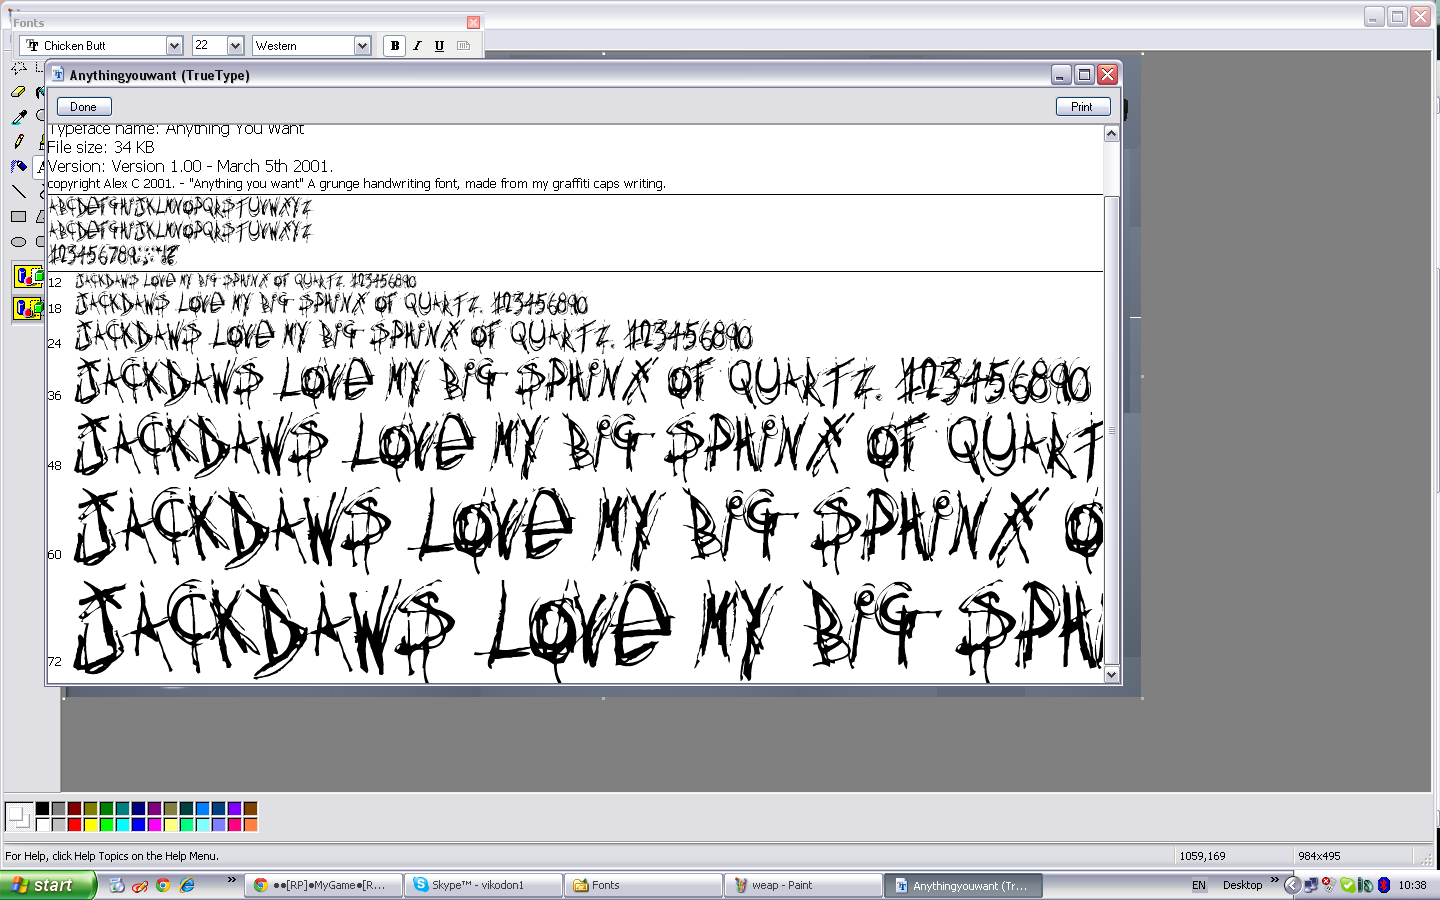The width and height of the screenshot is (1440, 900).
Task: Pick the dark red color swatch
Action: (x=74, y=809)
